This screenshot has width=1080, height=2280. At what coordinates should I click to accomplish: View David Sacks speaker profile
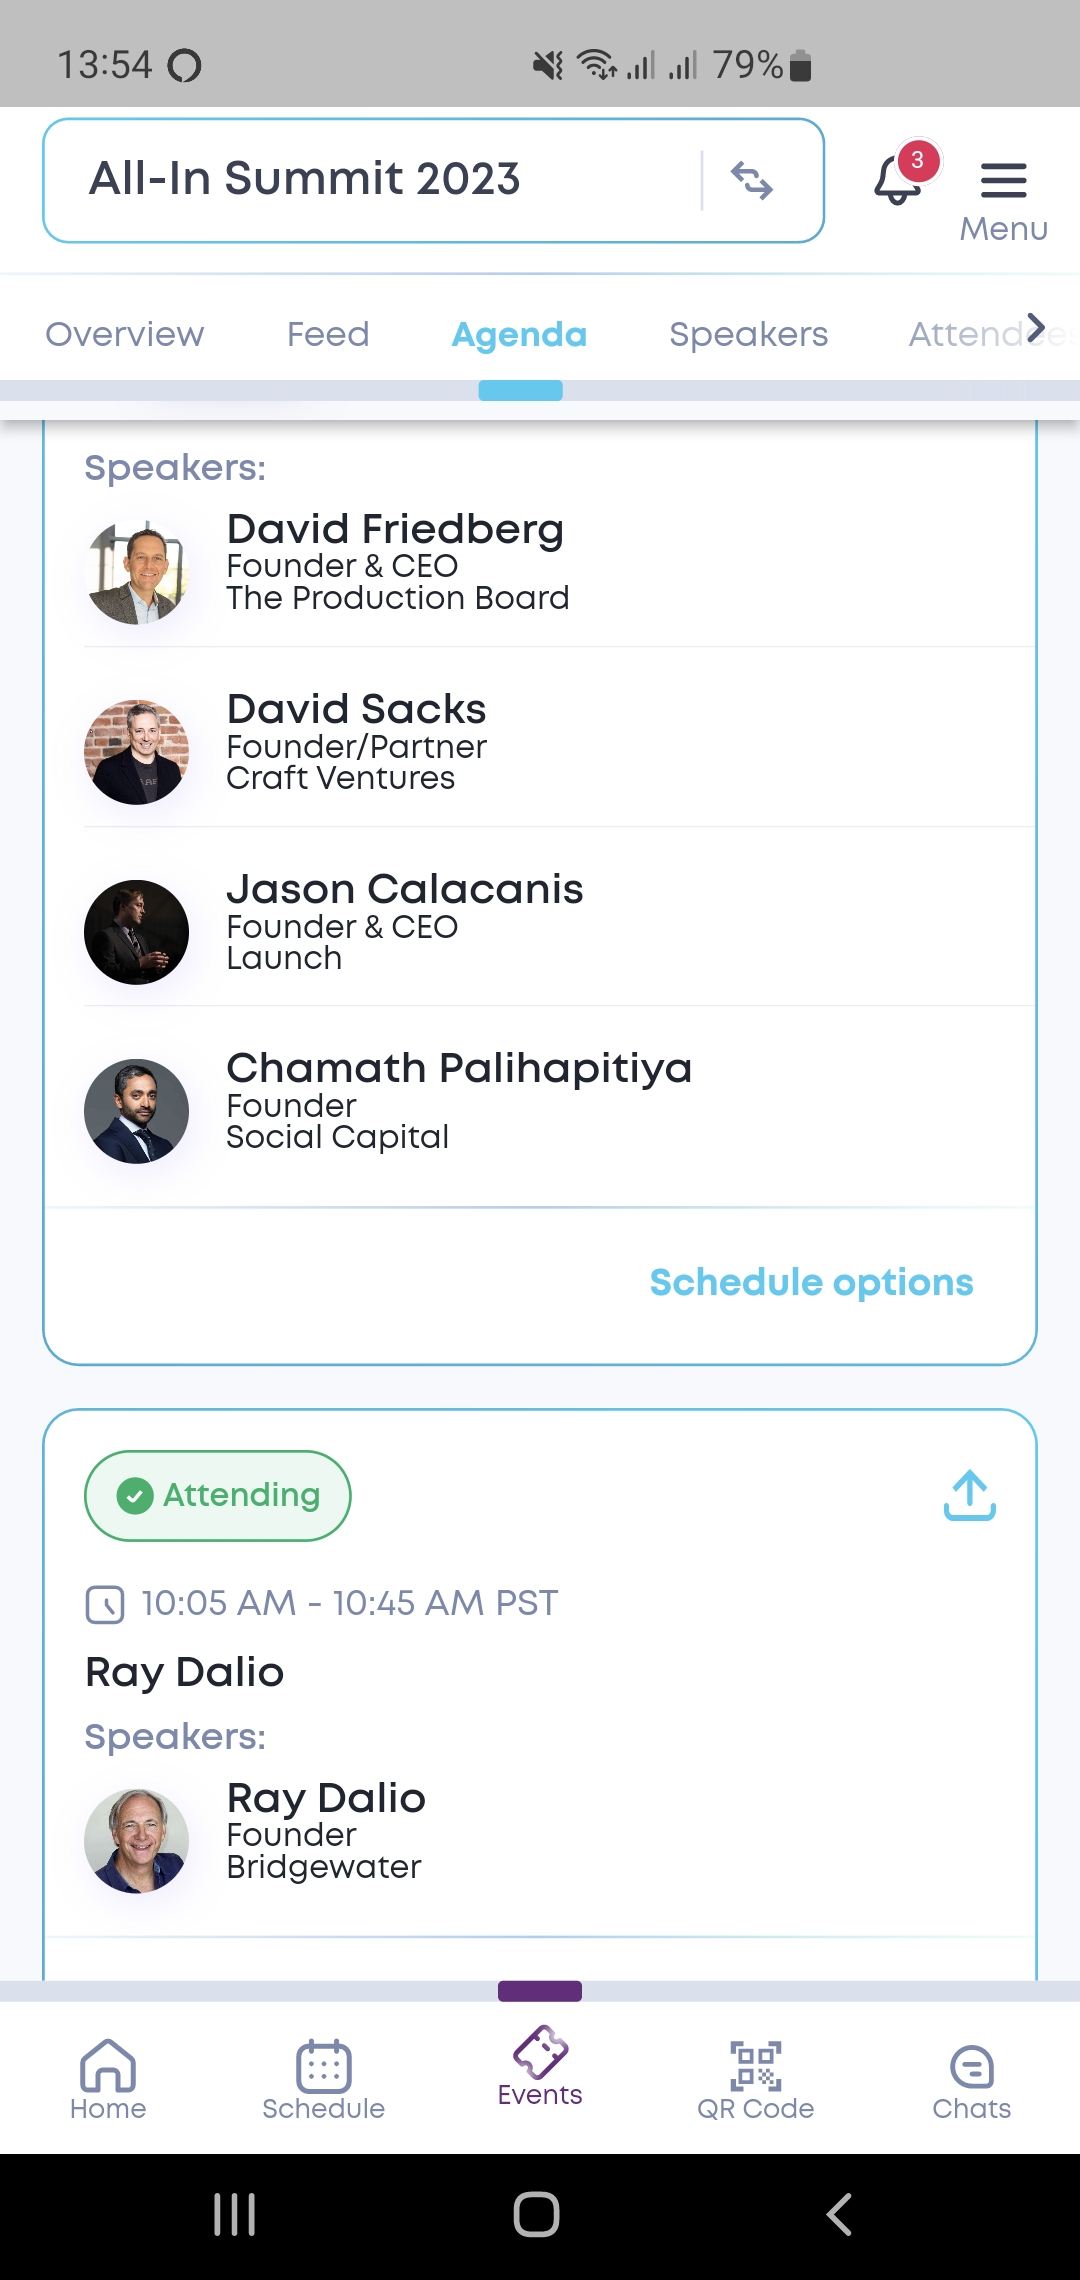pos(357,742)
